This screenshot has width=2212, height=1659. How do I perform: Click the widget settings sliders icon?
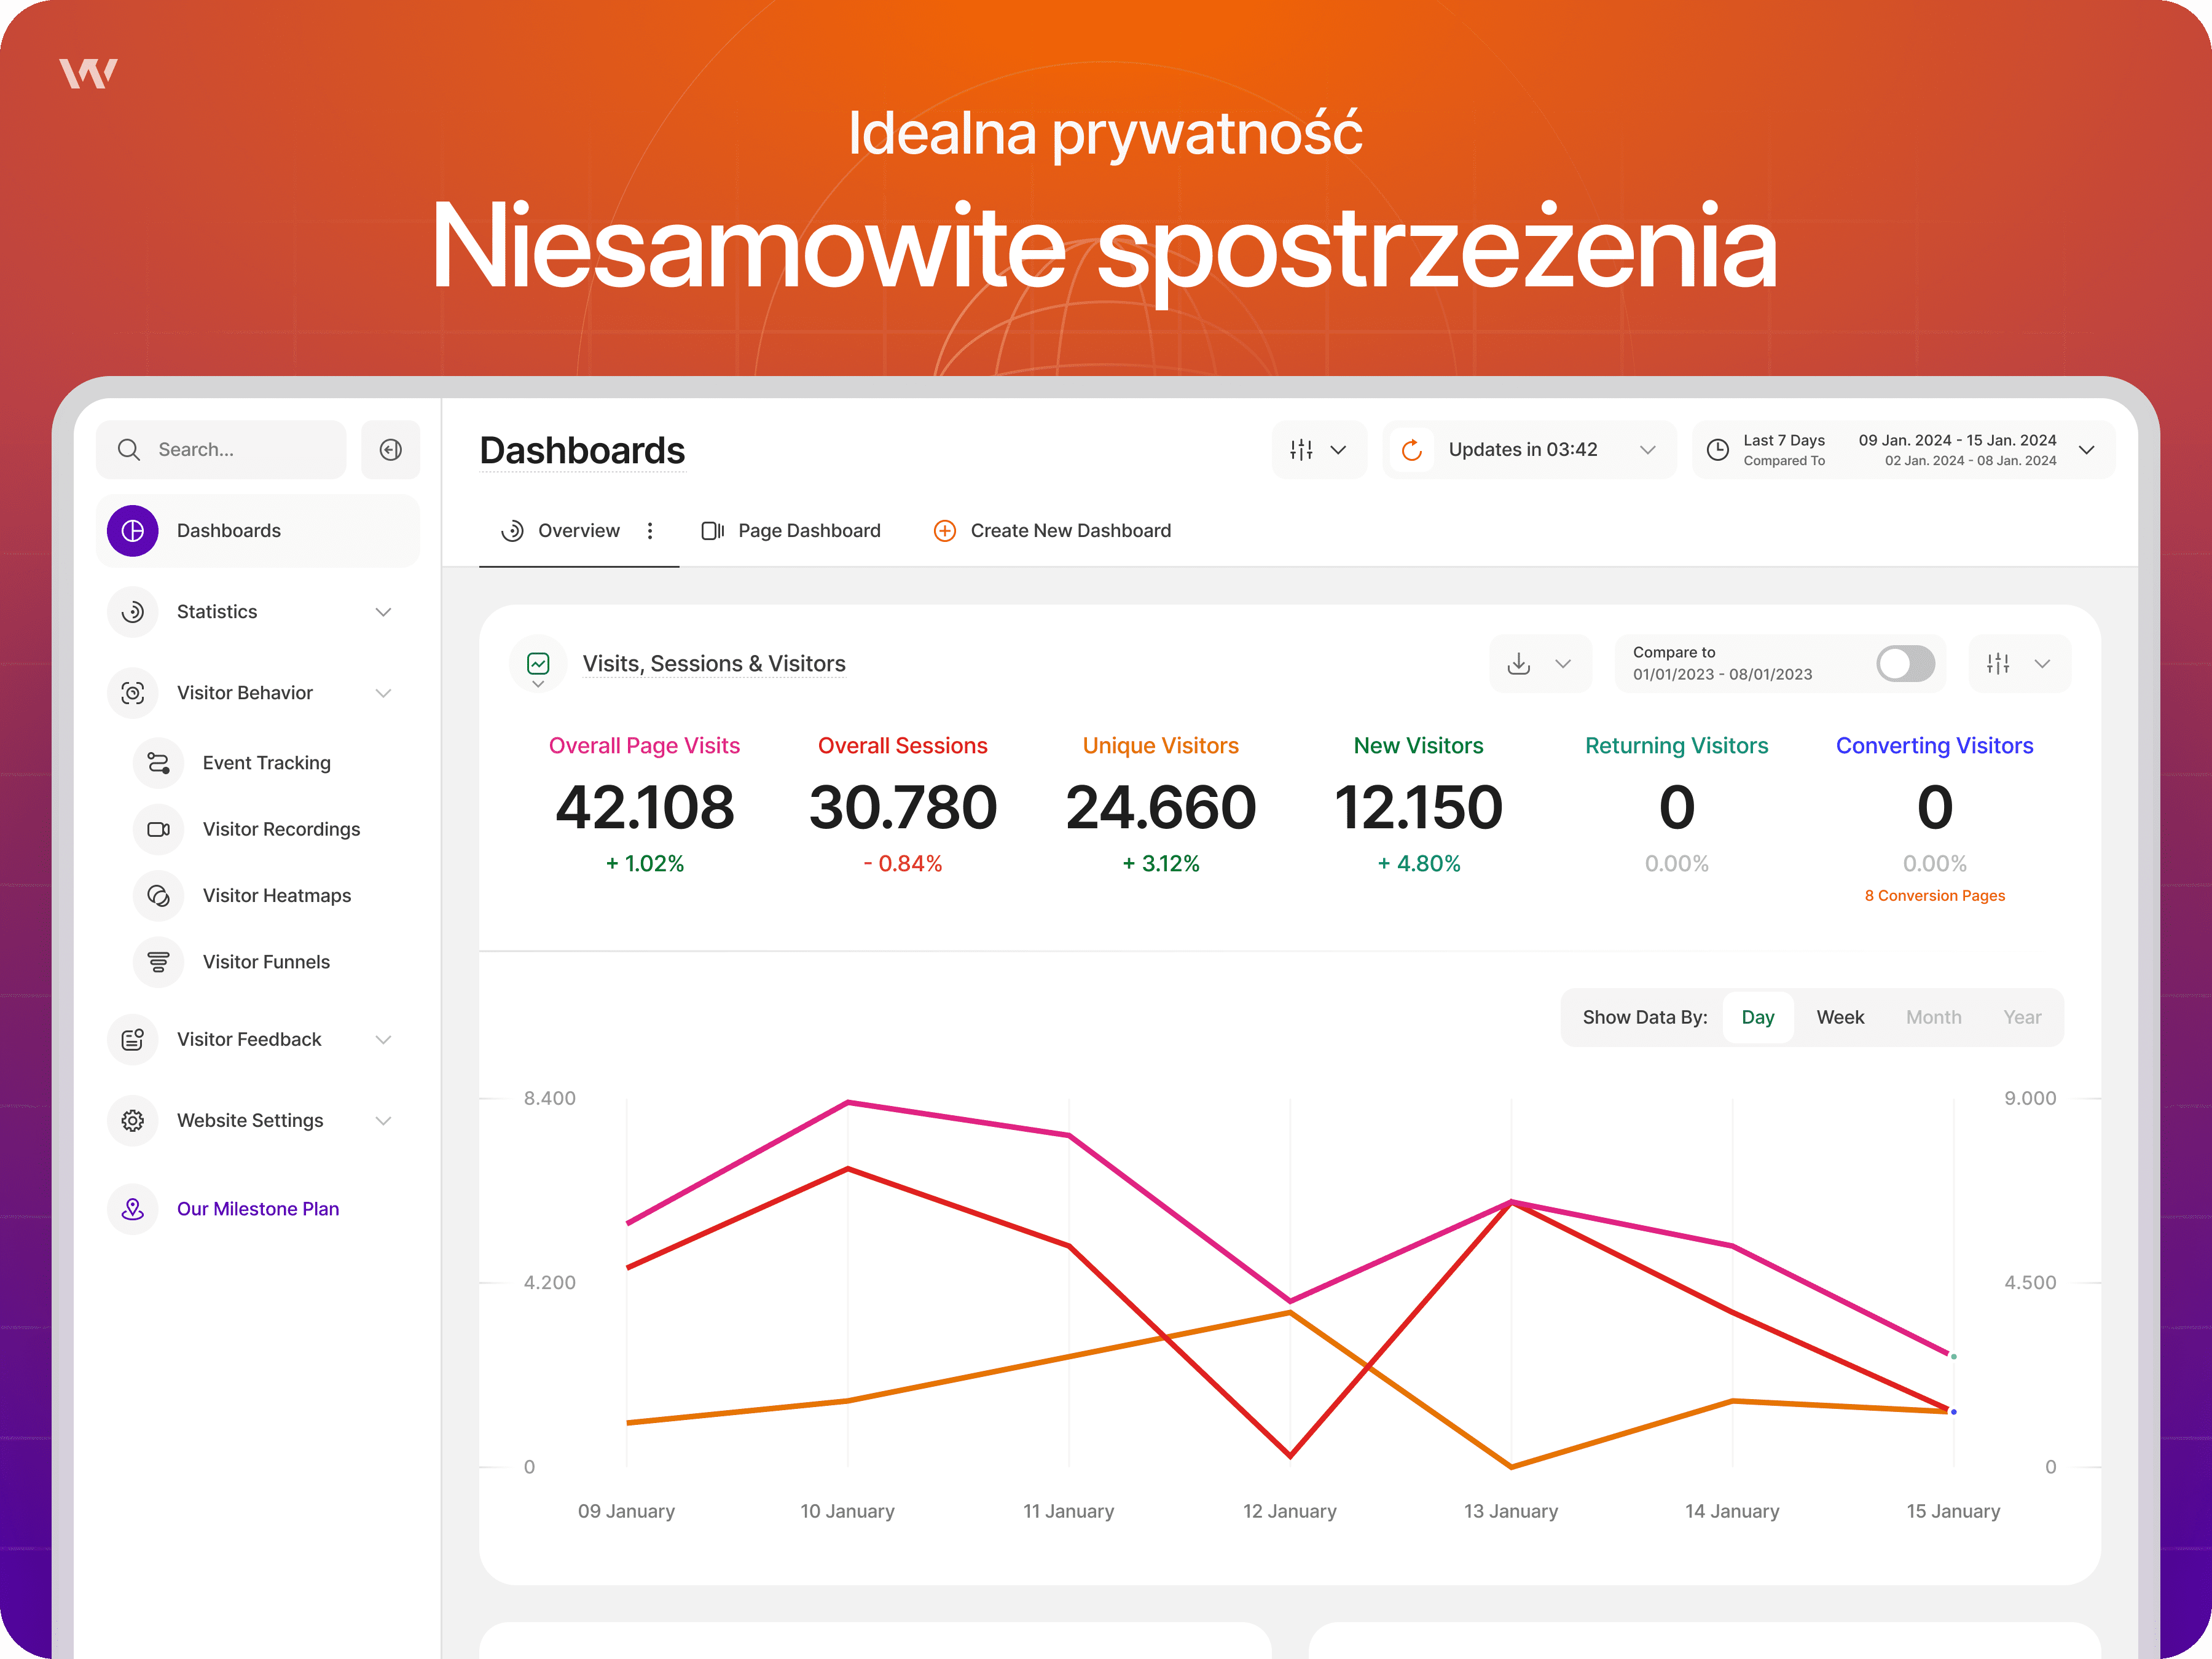click(x=1997, y=663)
